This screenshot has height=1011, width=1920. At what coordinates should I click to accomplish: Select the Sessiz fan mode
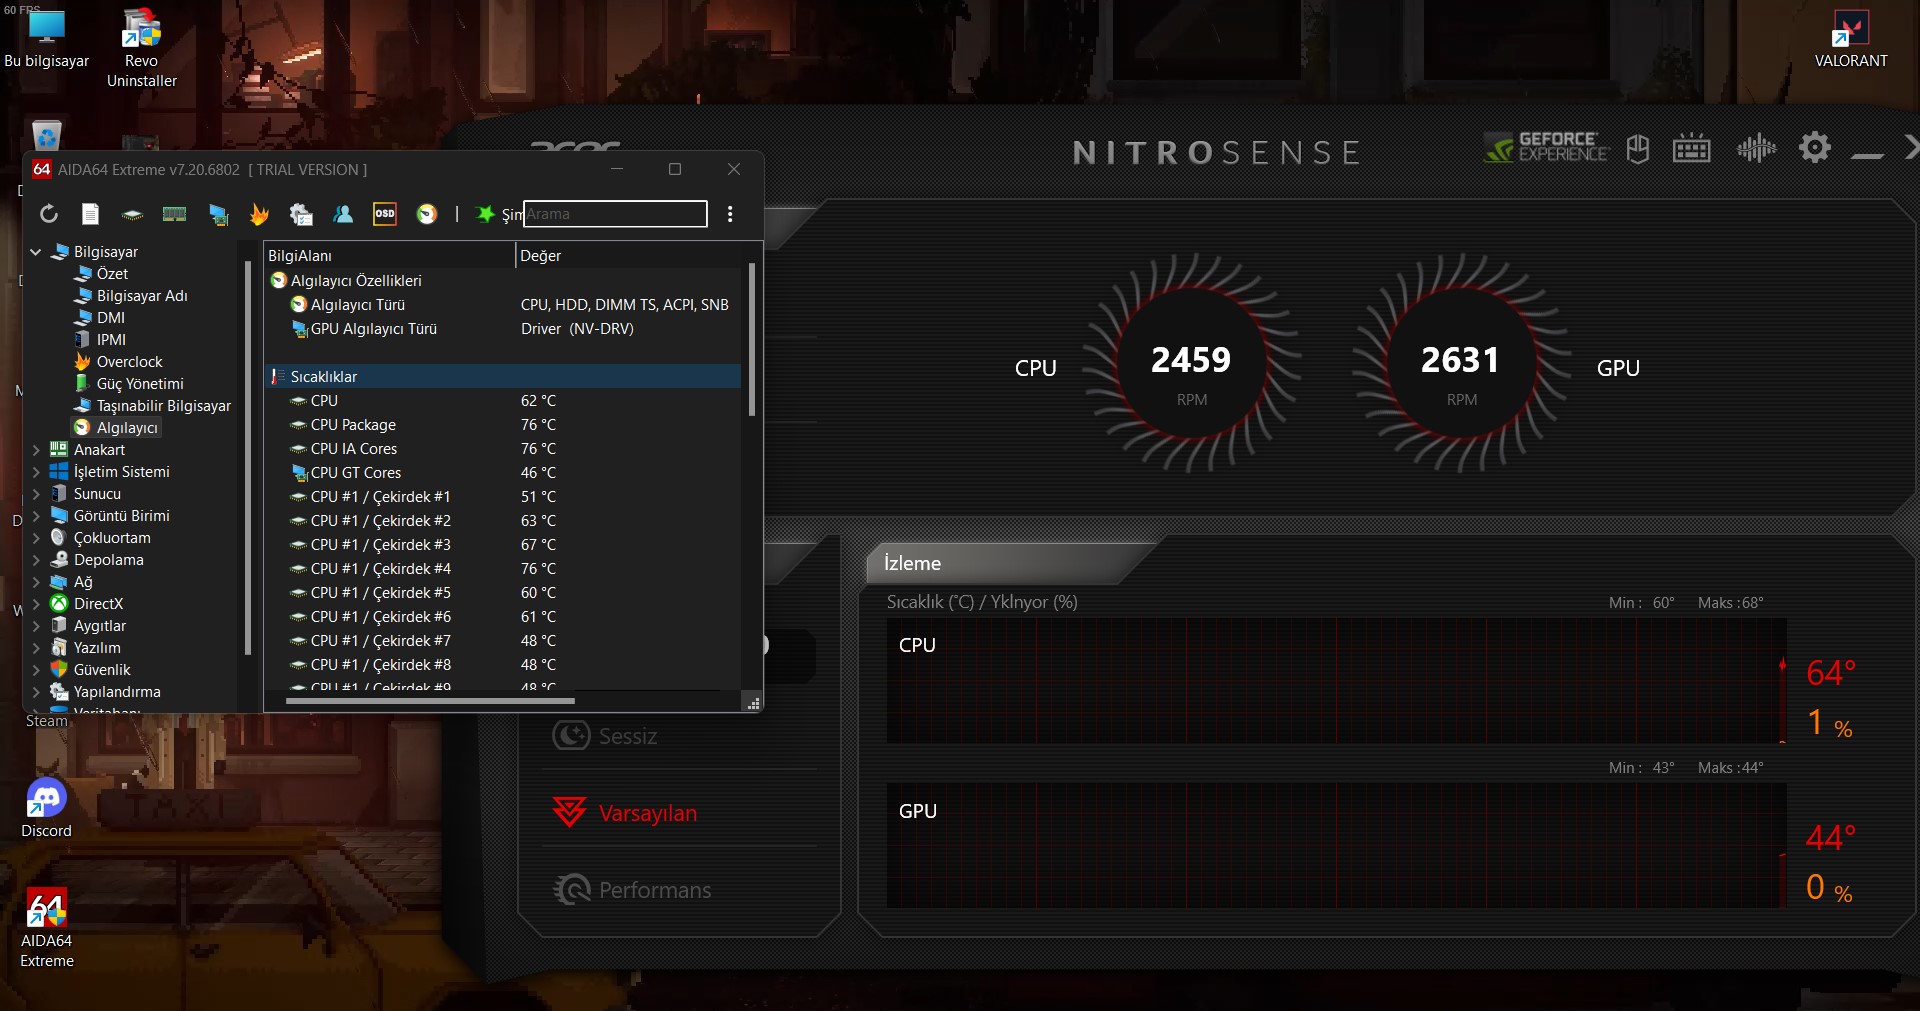605,736
